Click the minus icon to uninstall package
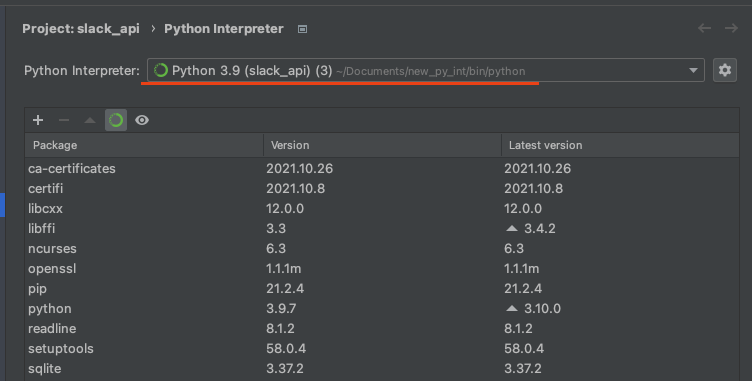This screenshot has height=381, width=752. point(64,120)
